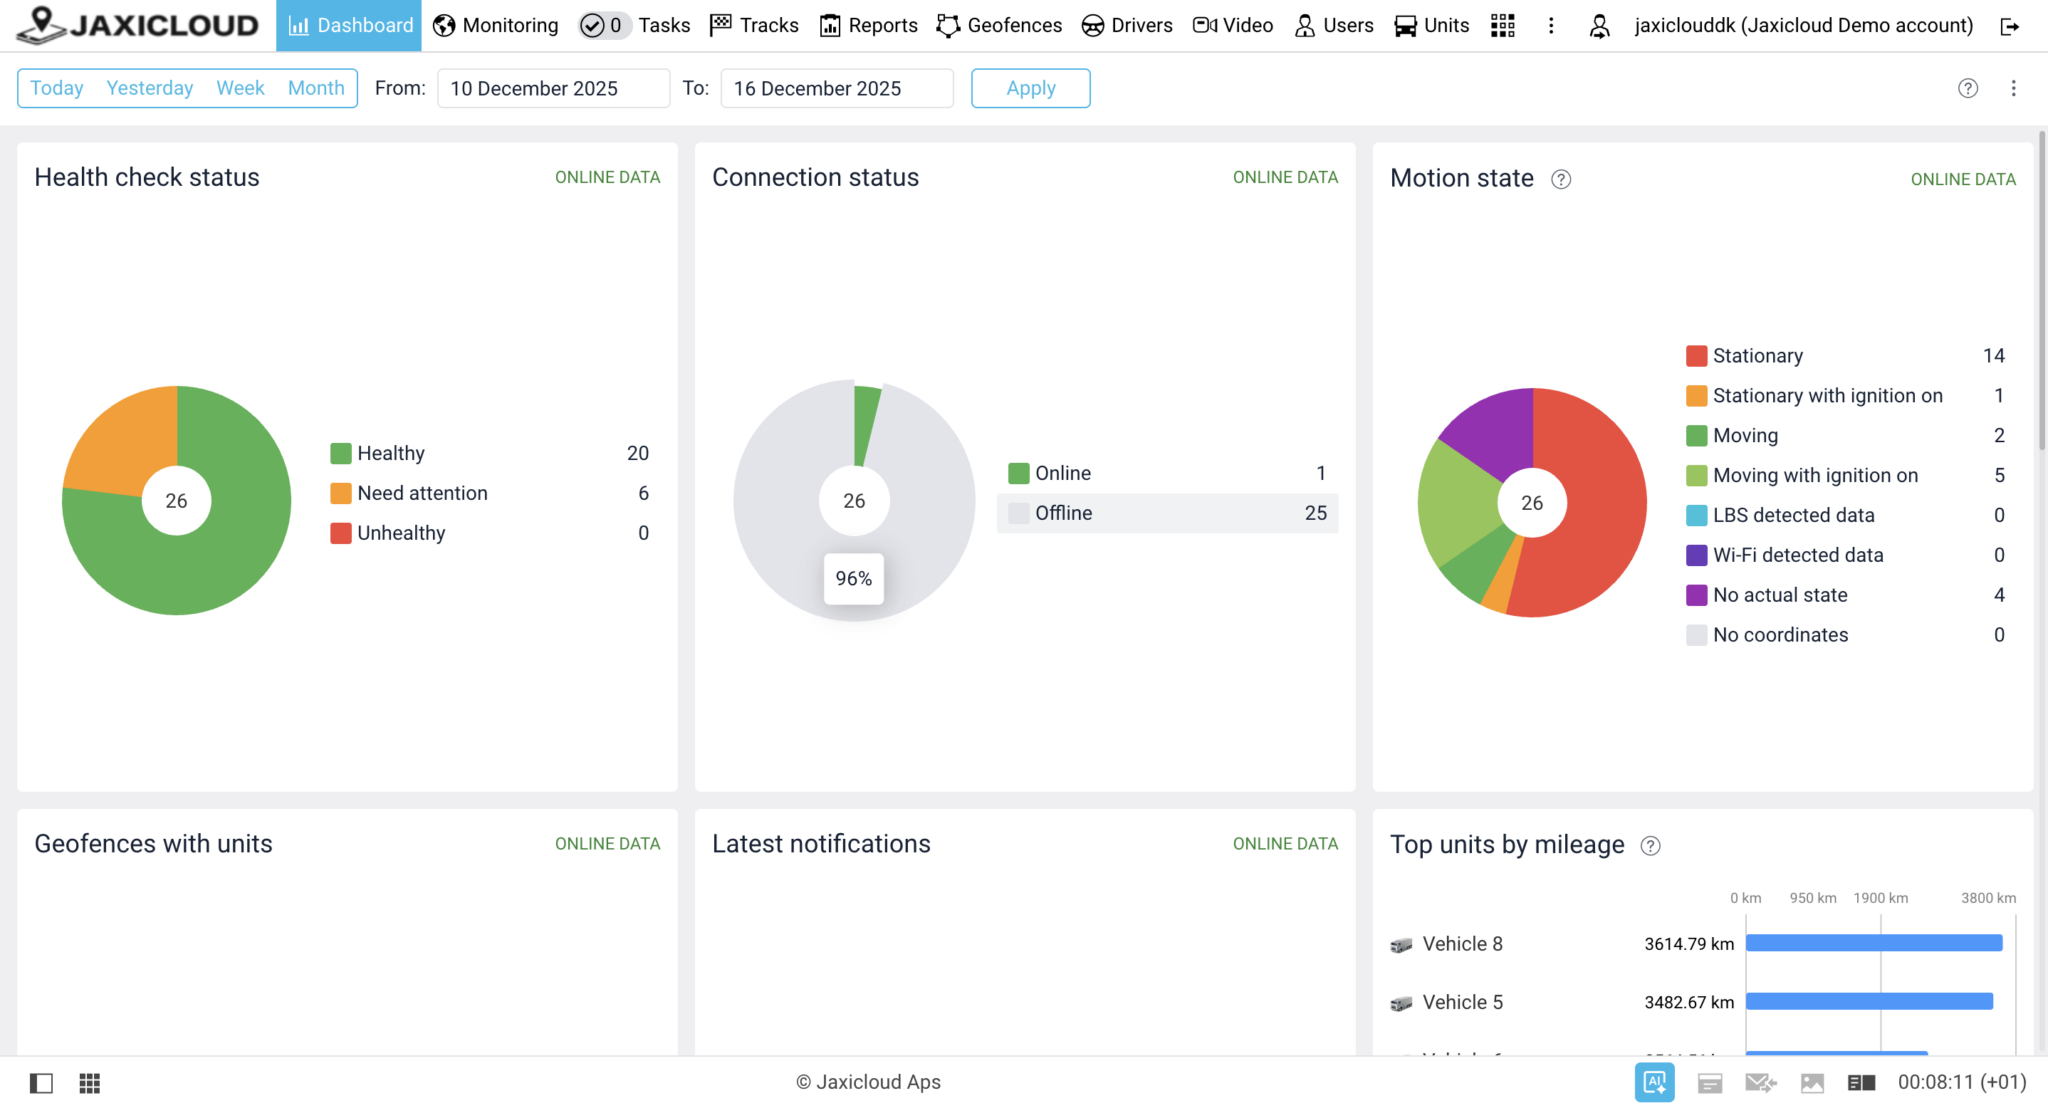Toggle the Healthy legend item

point(490,453)
